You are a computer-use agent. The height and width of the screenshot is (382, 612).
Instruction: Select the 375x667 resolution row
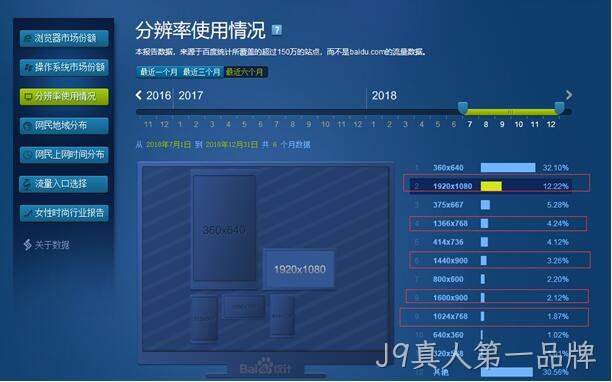pyautogui.click(x=492, y=205)
